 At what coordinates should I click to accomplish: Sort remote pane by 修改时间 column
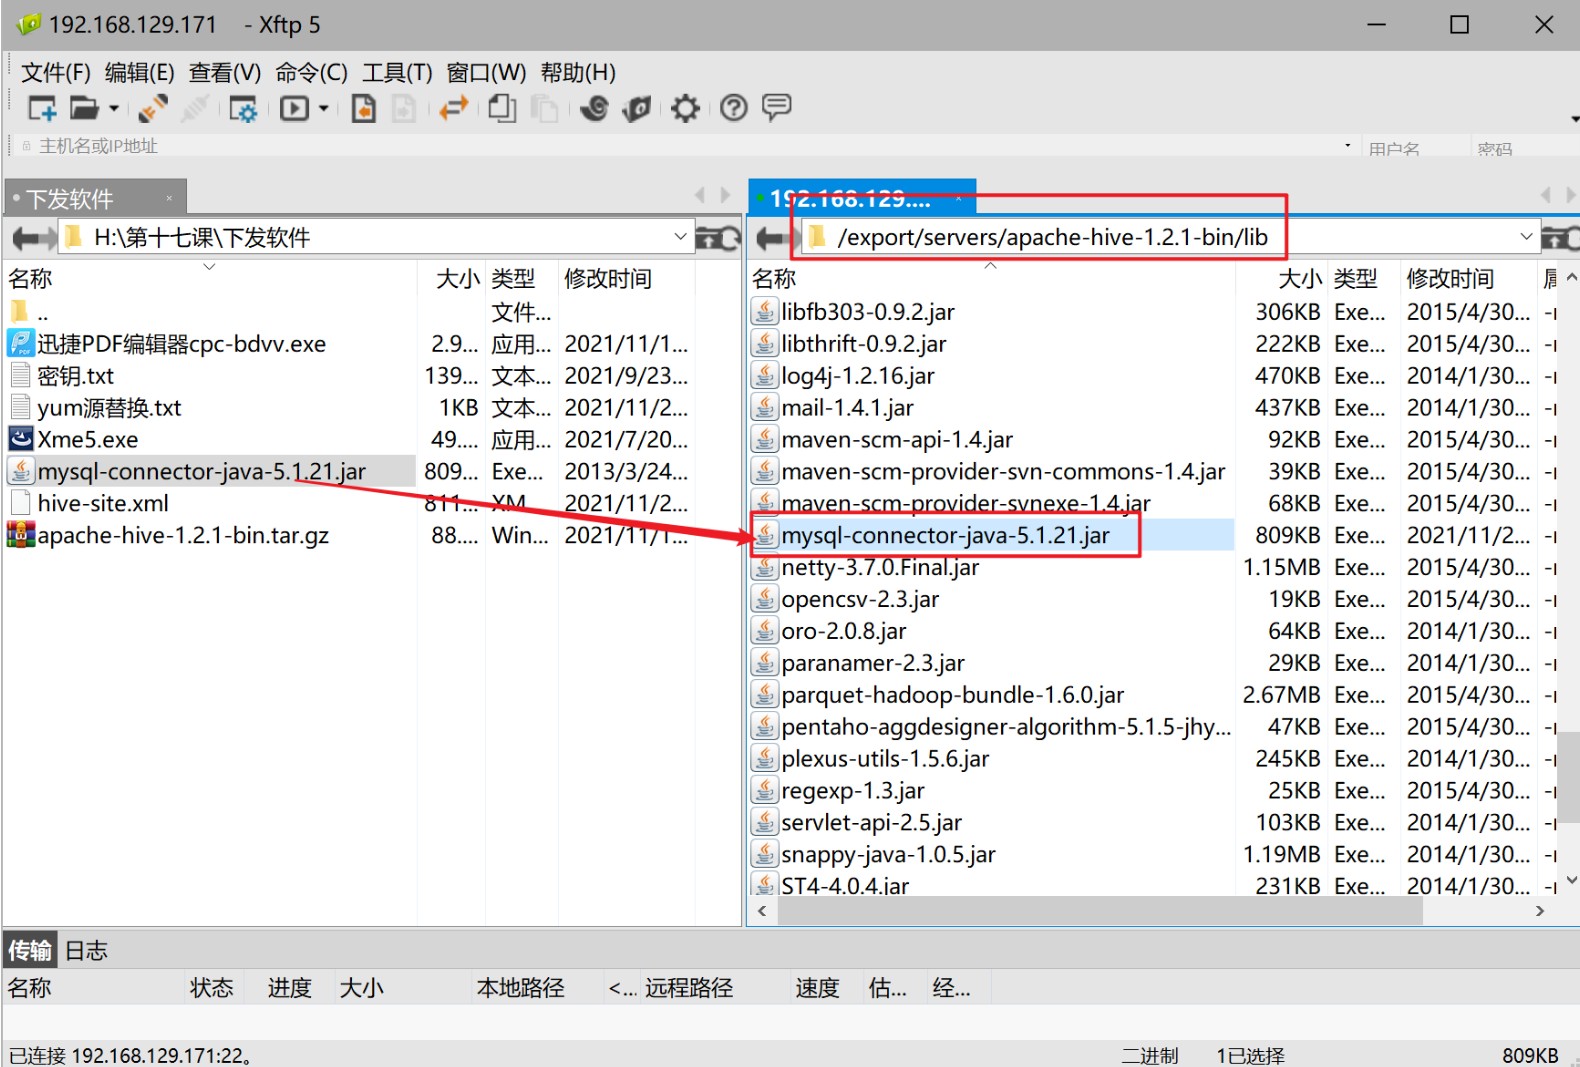[x=1468, y=278]
